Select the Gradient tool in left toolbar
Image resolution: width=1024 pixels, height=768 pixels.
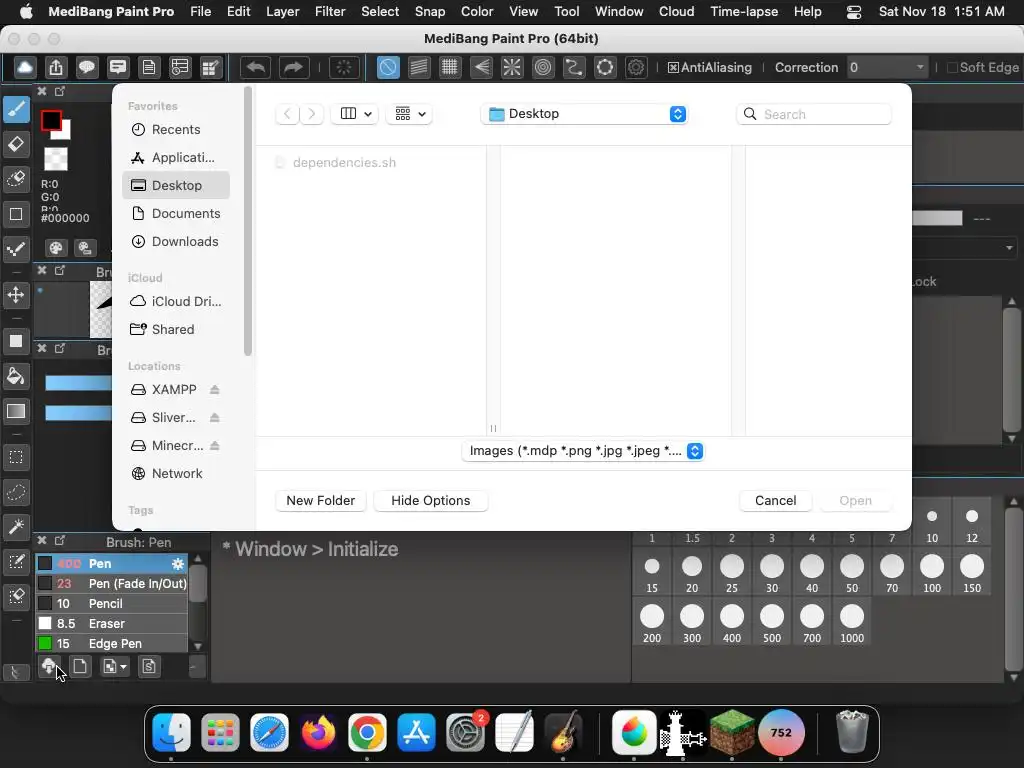click(x=16, y=411)
